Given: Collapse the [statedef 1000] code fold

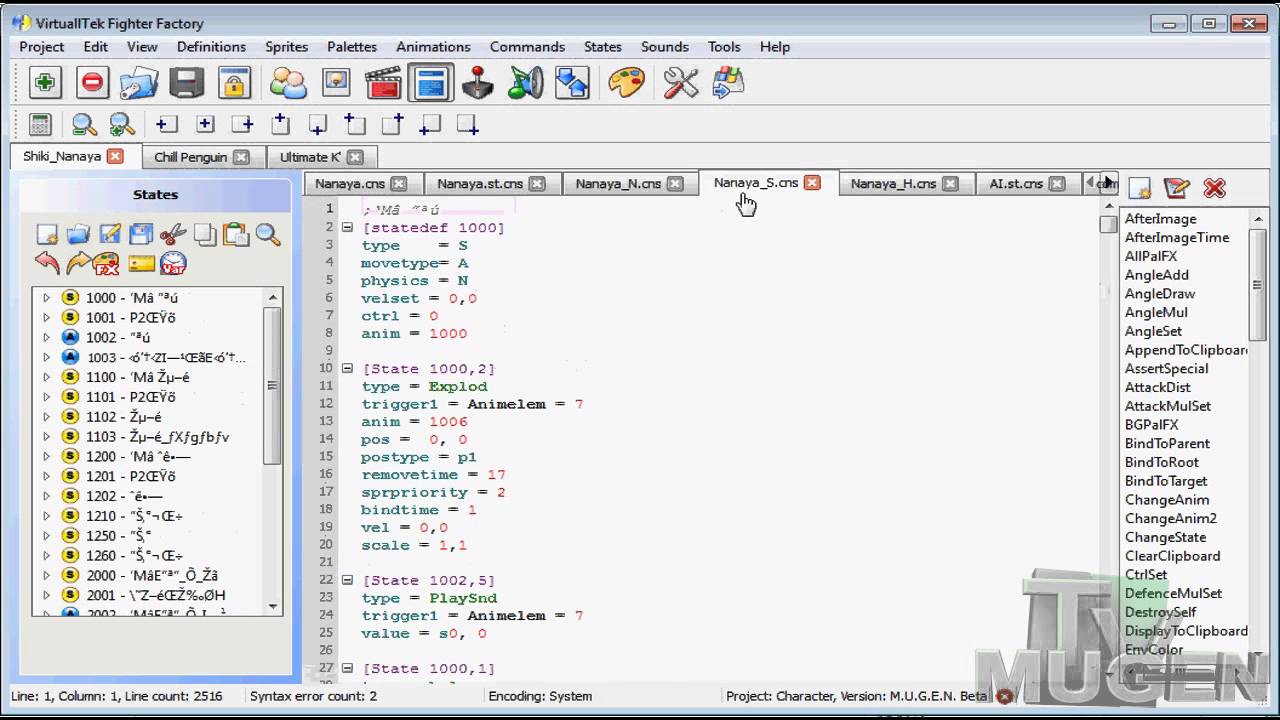Looking at the screenshot, I should click(x=348, y=228).
